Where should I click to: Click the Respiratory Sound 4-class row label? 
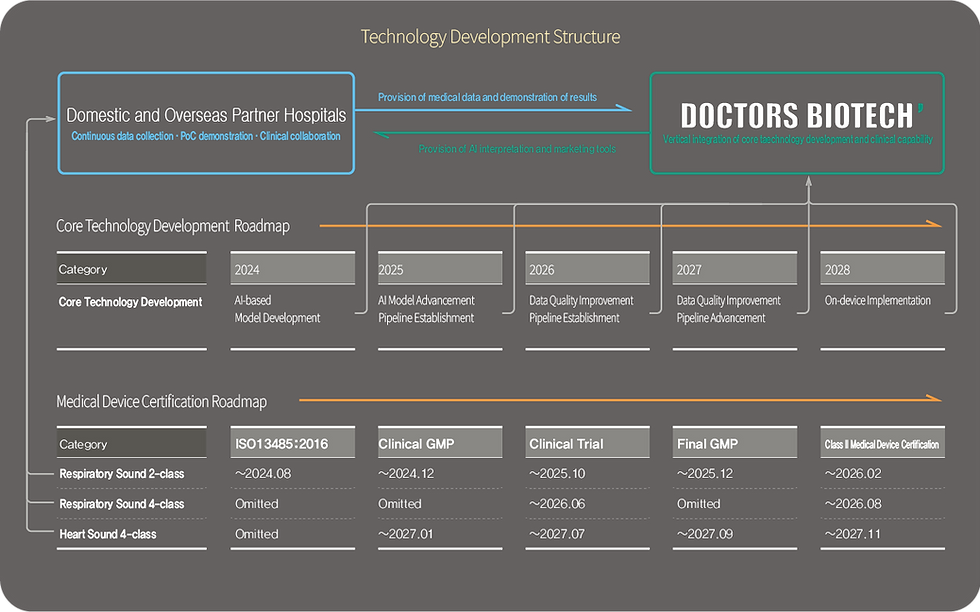122,504
